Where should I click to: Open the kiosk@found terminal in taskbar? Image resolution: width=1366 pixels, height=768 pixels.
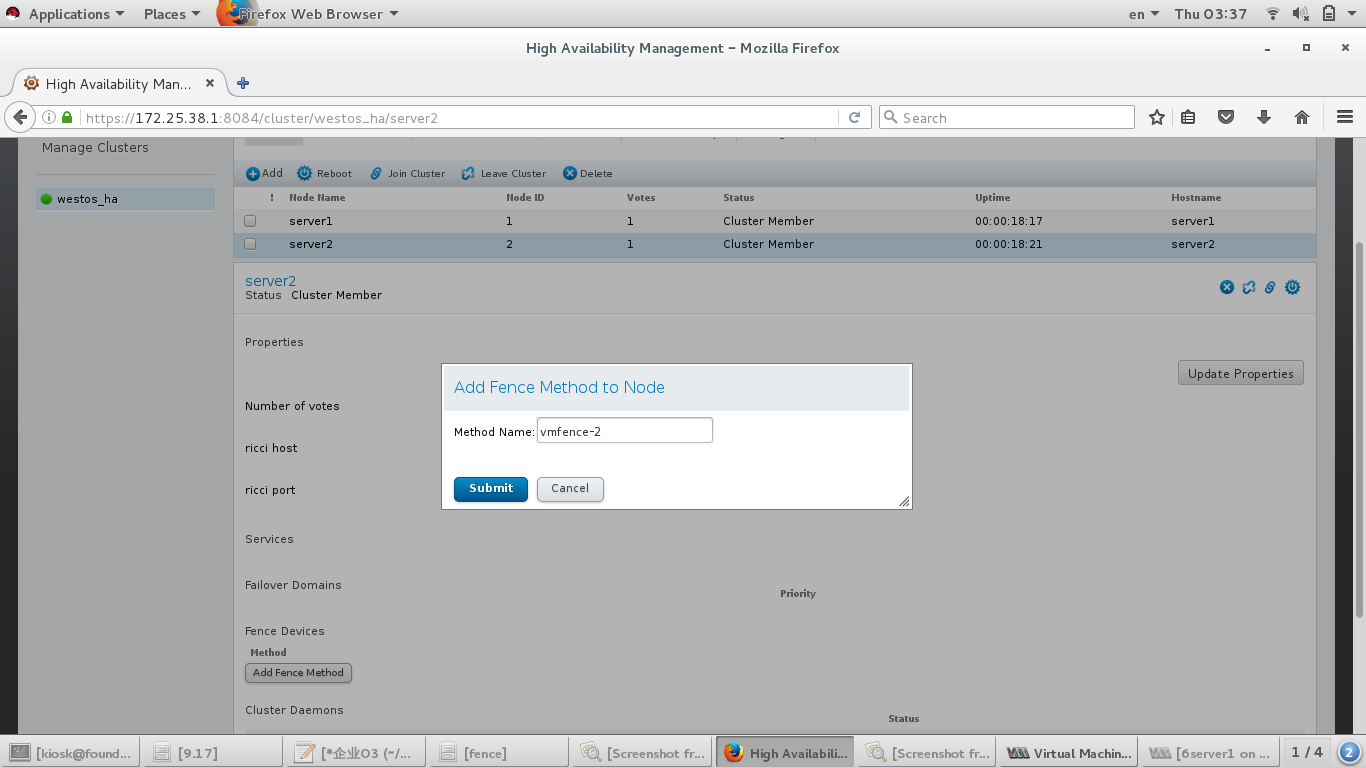(71, 753)
